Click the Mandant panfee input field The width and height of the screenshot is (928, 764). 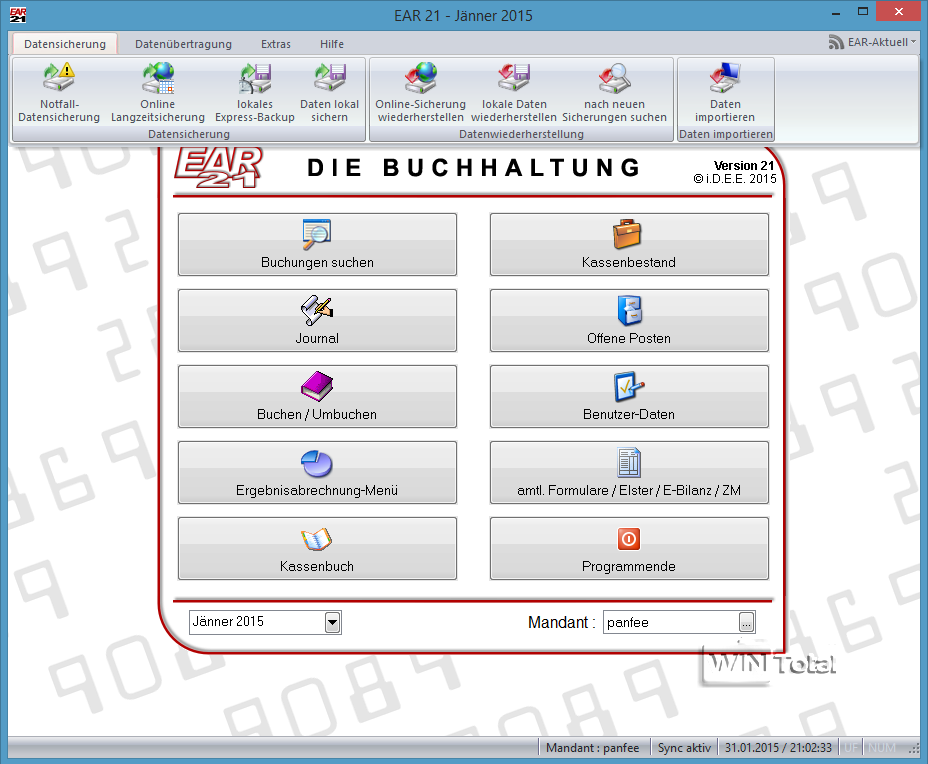pos(671,623)
